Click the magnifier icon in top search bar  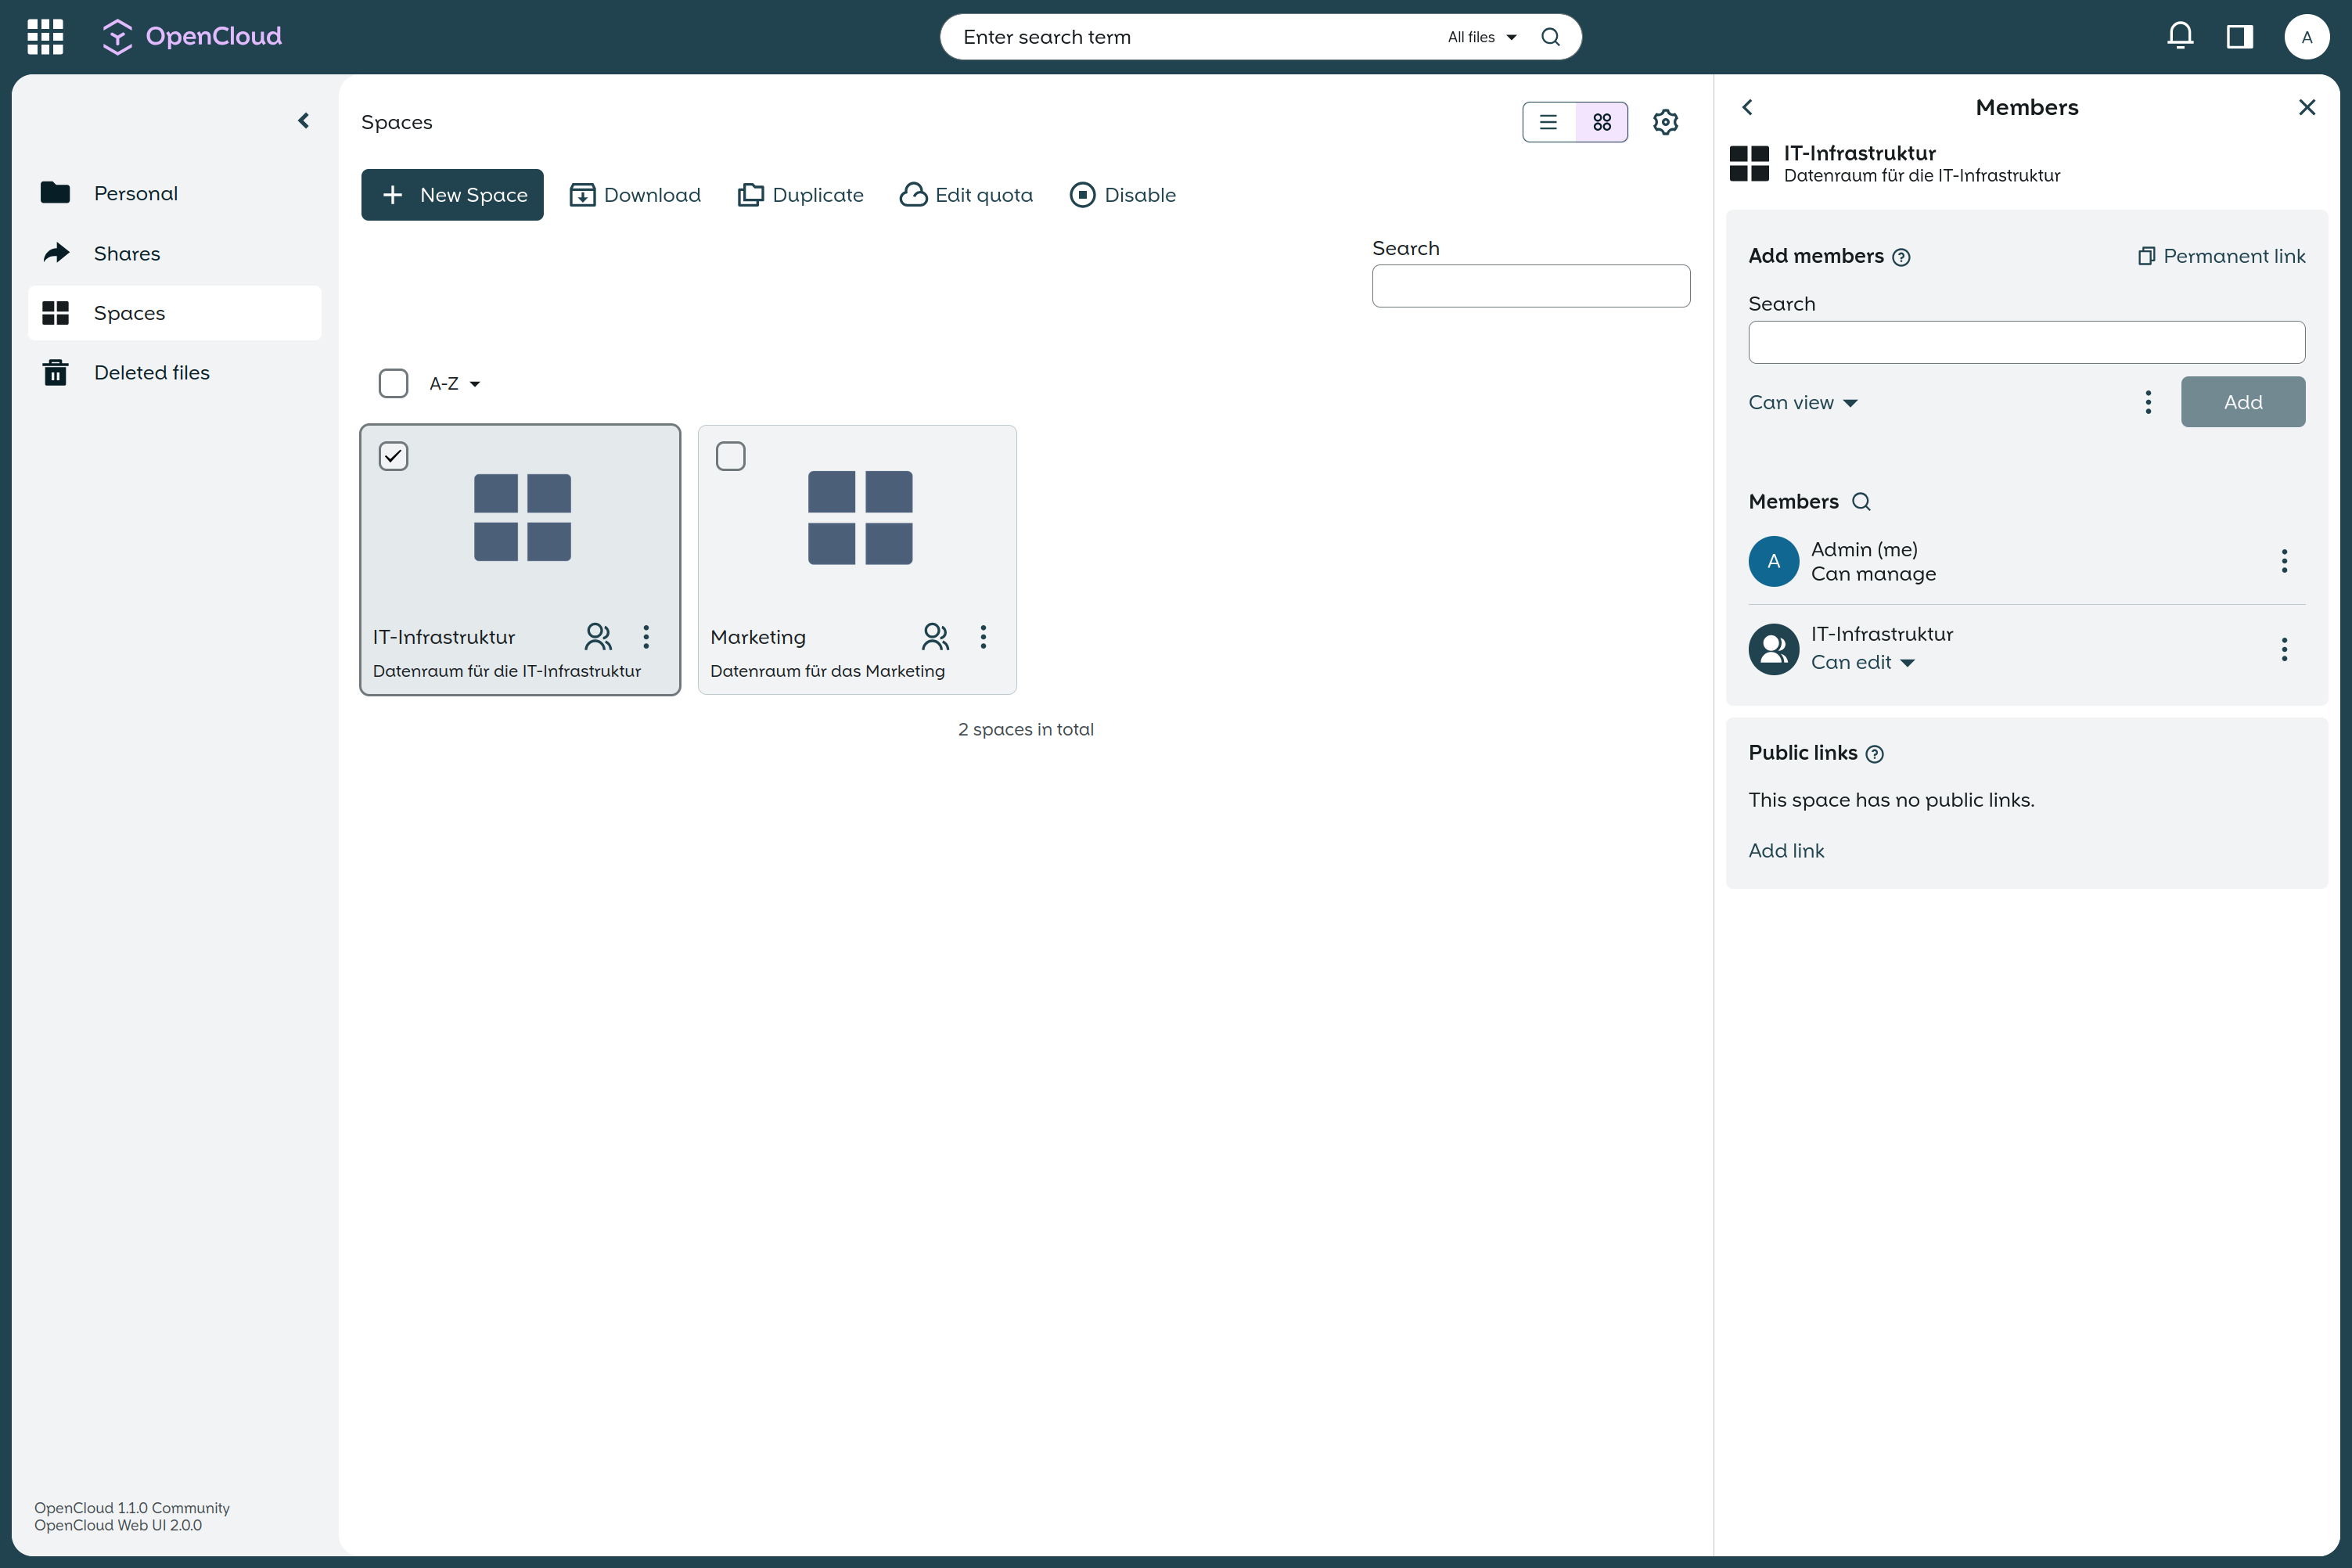coord(1550,37)
